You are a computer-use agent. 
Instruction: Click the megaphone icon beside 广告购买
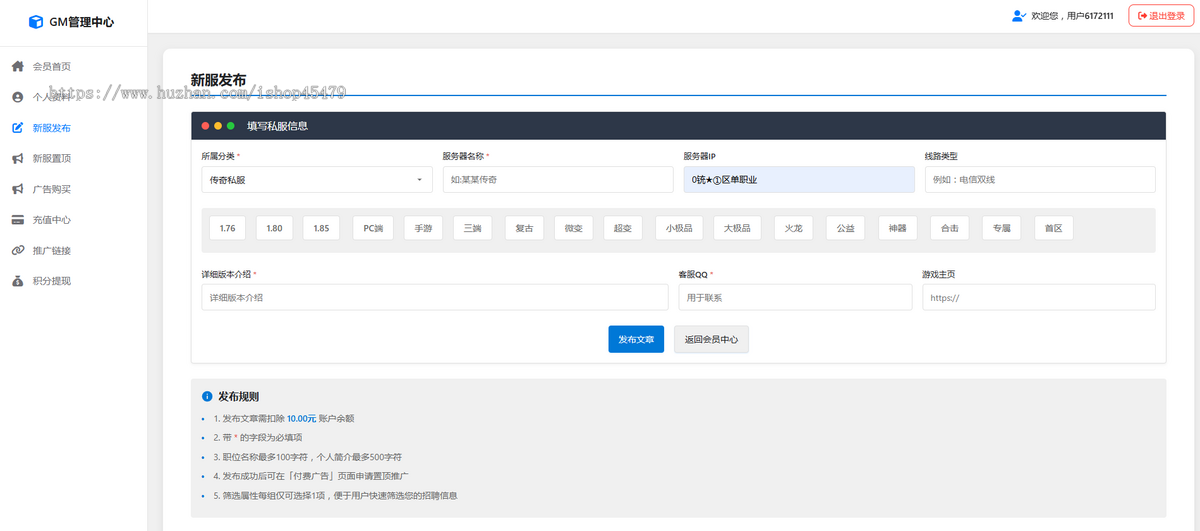(x=17, y=189)
